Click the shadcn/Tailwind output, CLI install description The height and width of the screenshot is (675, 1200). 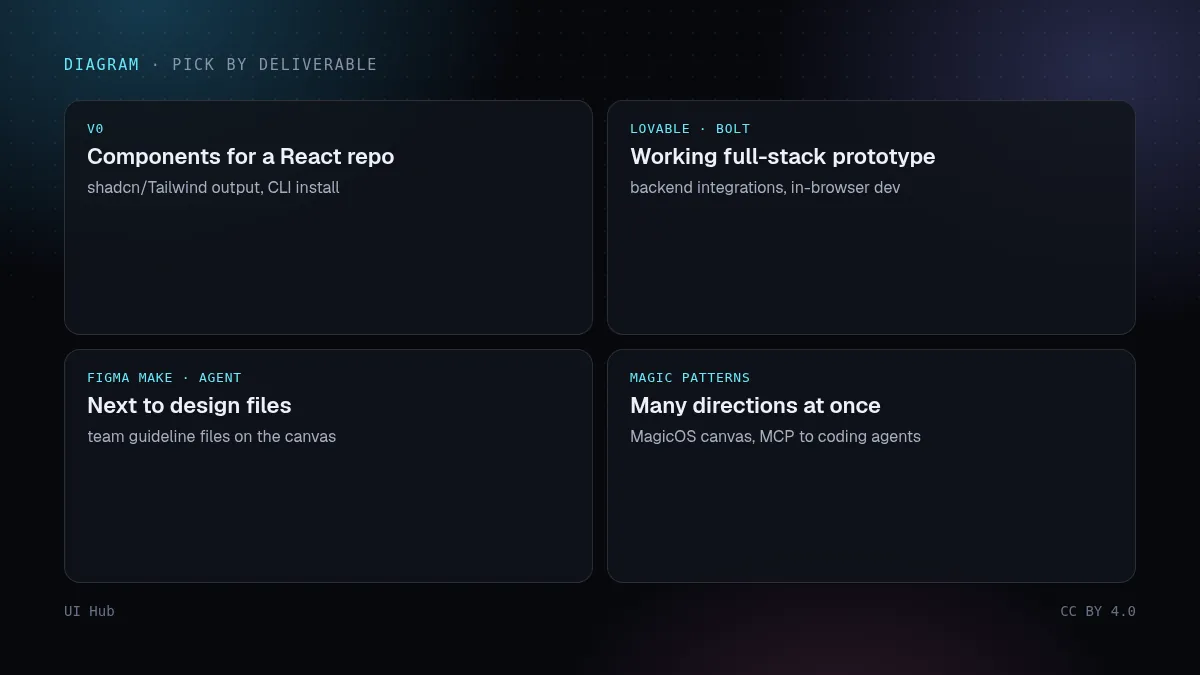213,188
